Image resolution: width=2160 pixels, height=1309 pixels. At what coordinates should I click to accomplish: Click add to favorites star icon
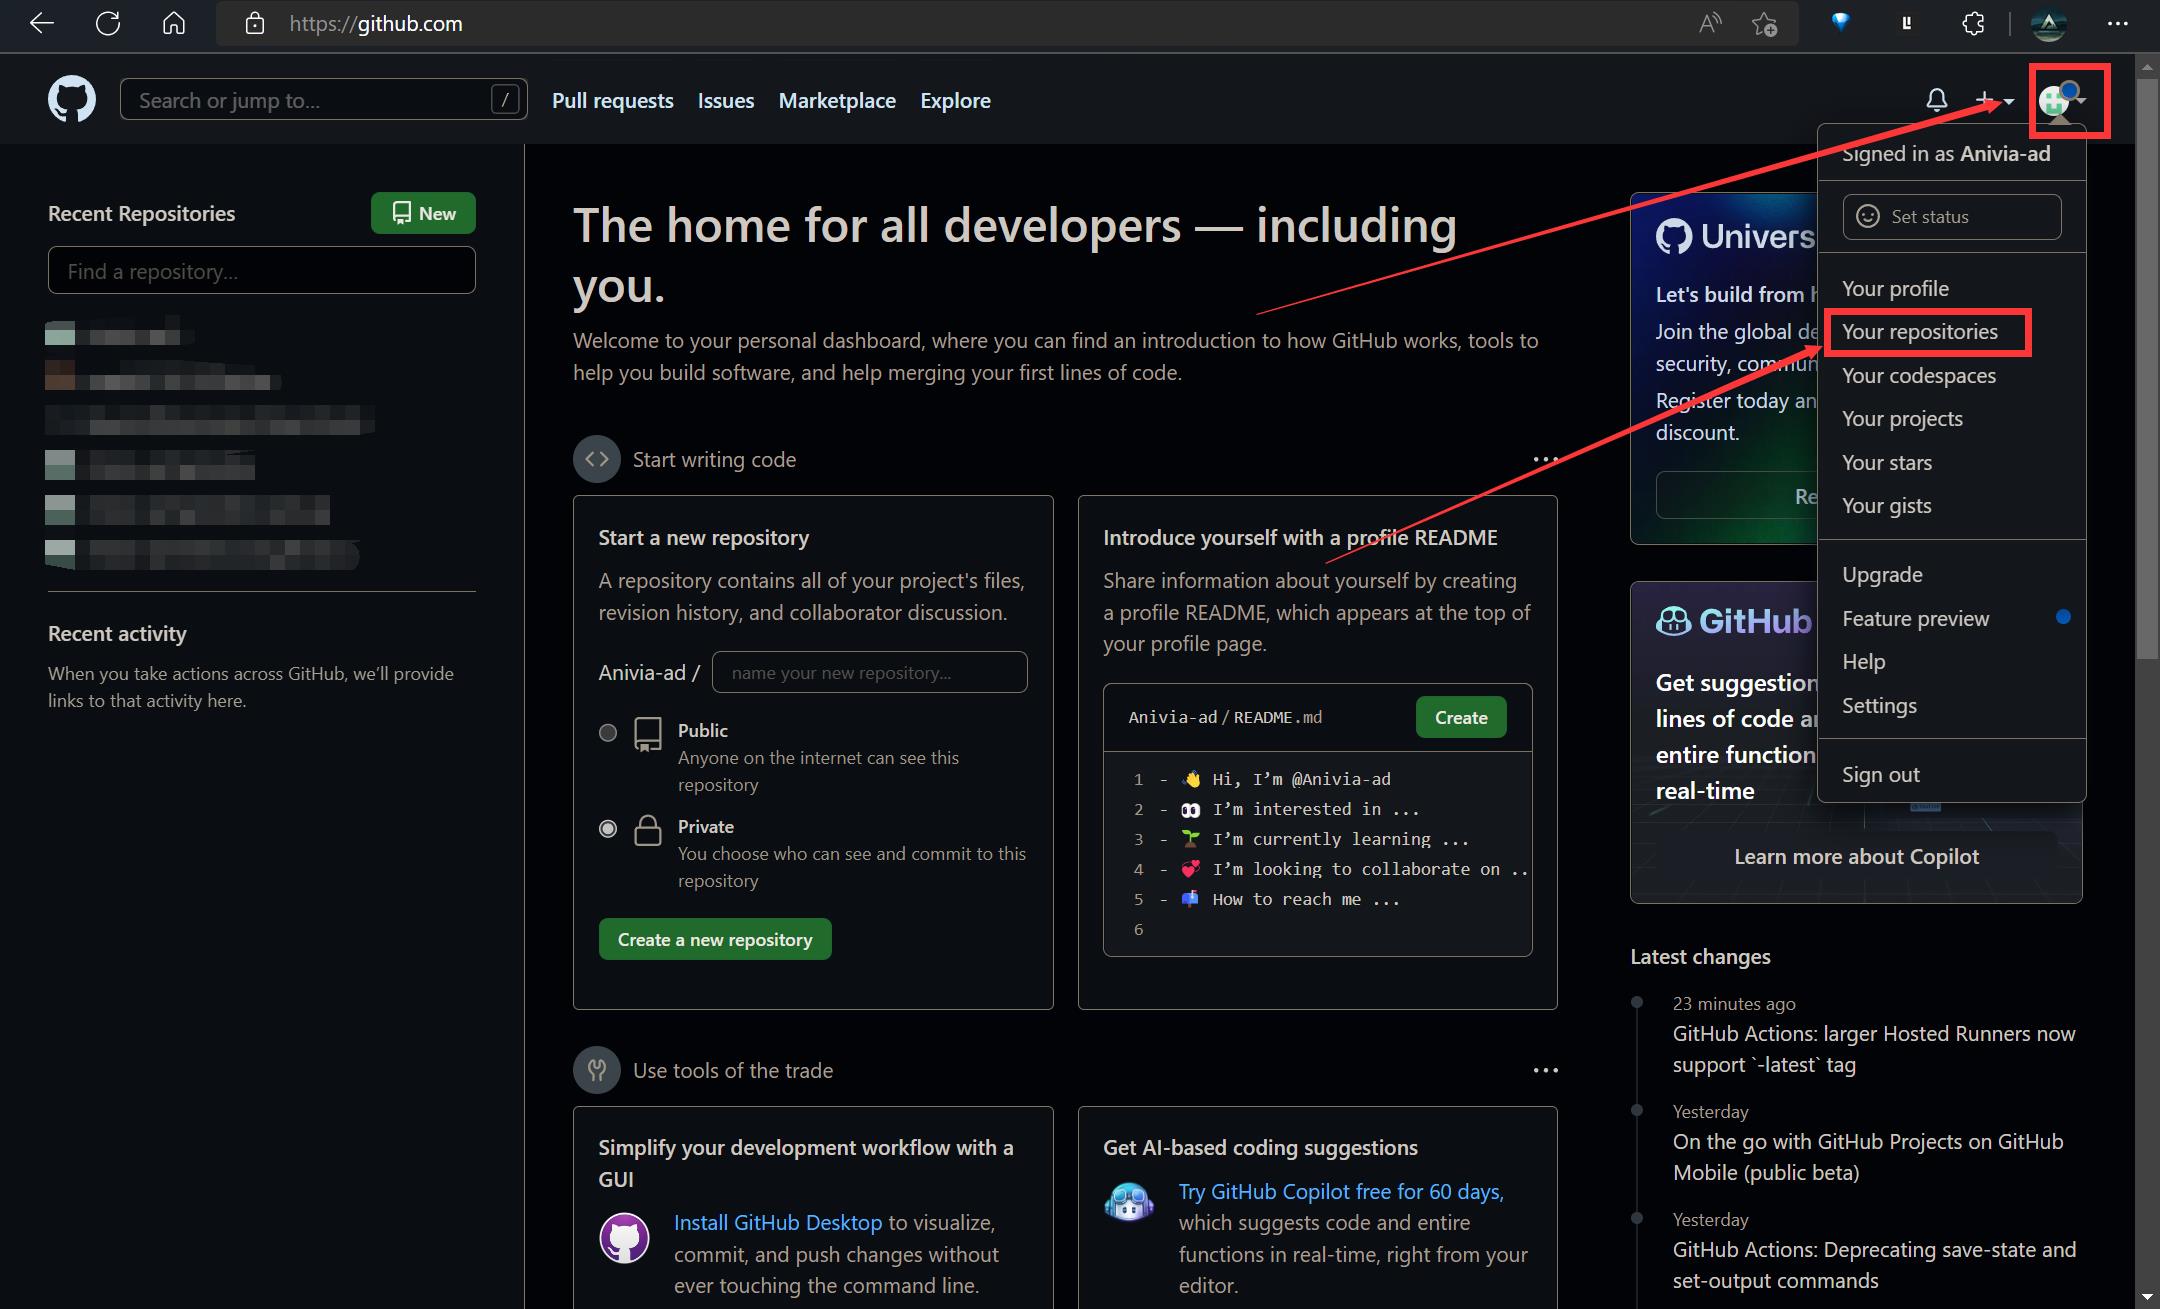[1765, 24]
